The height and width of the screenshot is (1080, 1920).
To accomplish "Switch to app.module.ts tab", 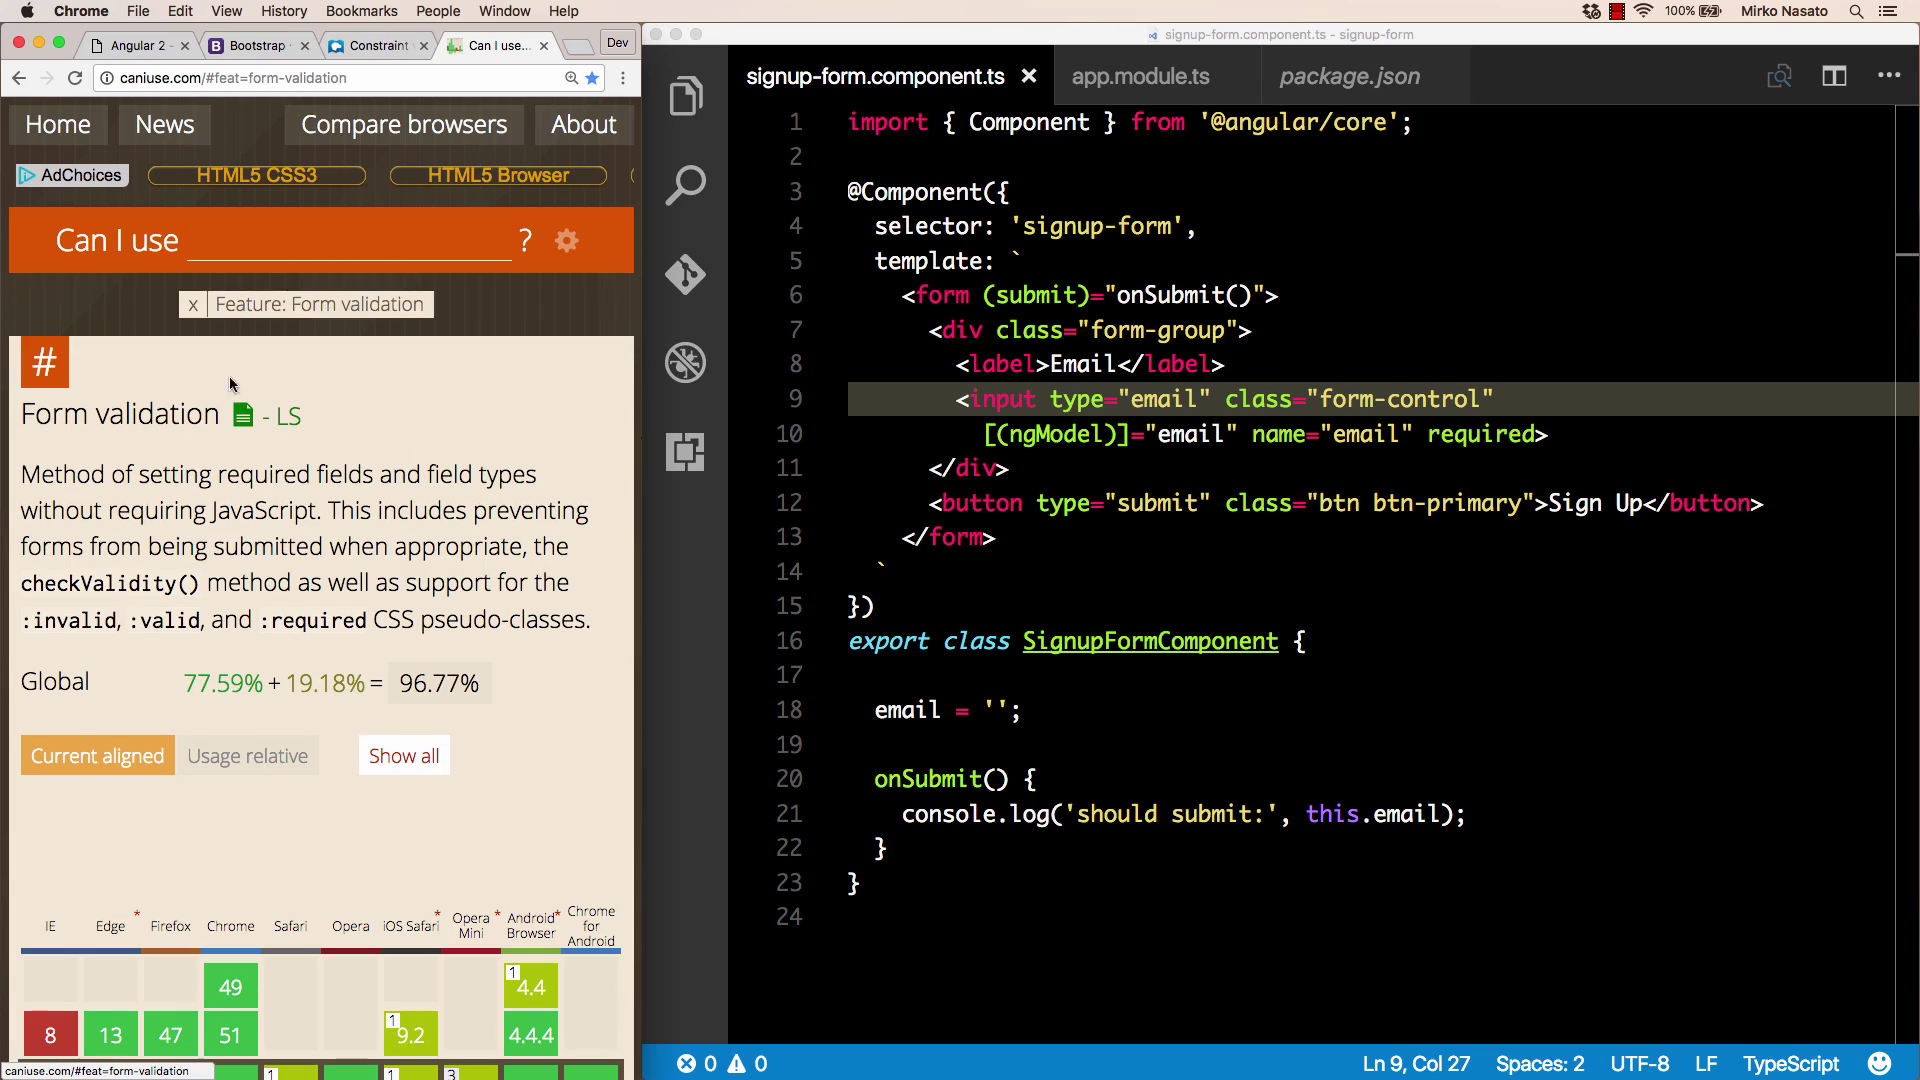I will click(x=1141, y=76).
